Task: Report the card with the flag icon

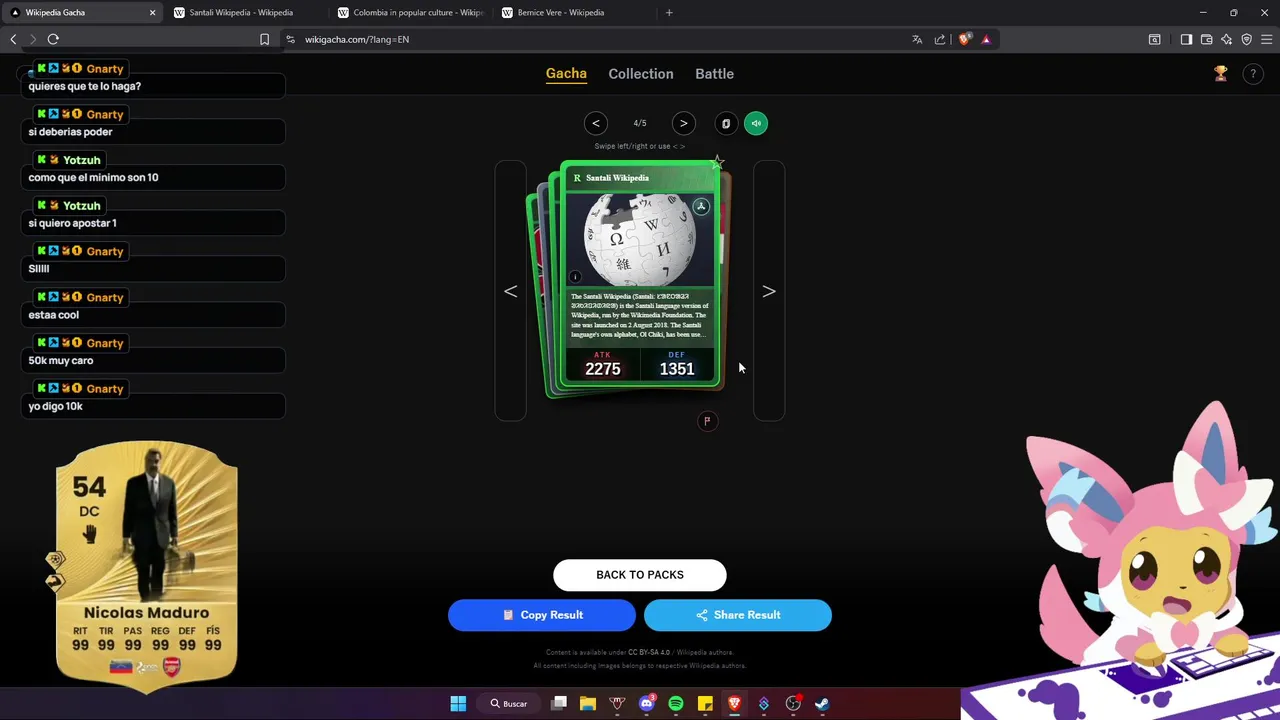Action: coord(707,421)
